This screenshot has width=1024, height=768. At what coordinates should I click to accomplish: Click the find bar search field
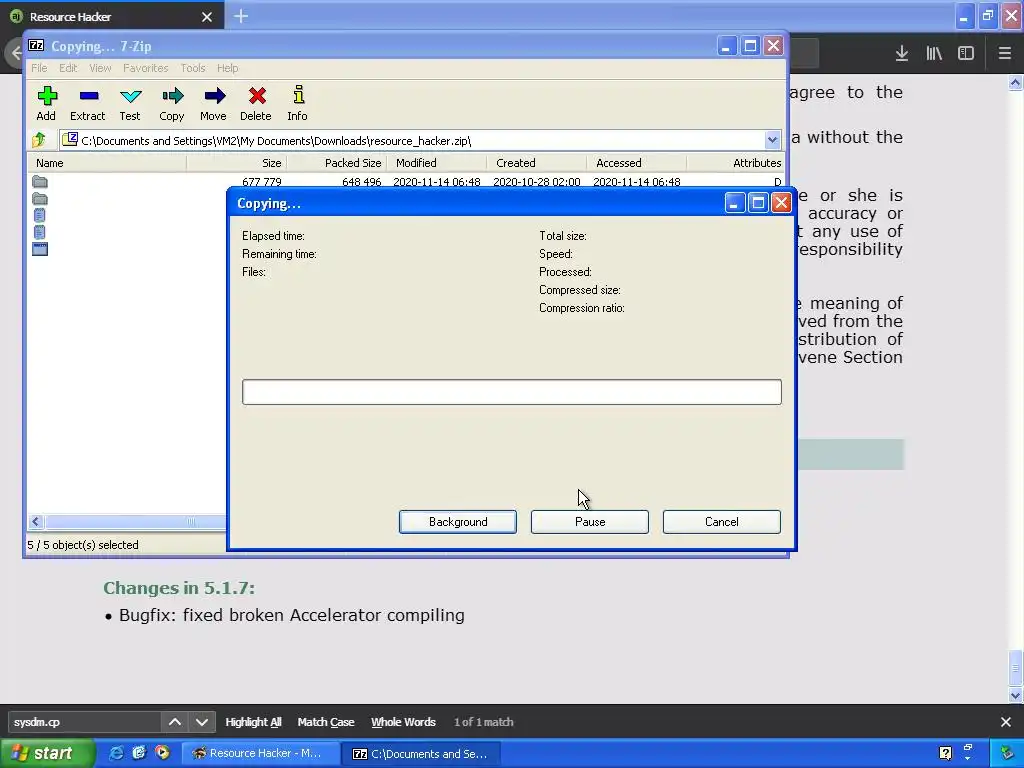click(84, 722)
